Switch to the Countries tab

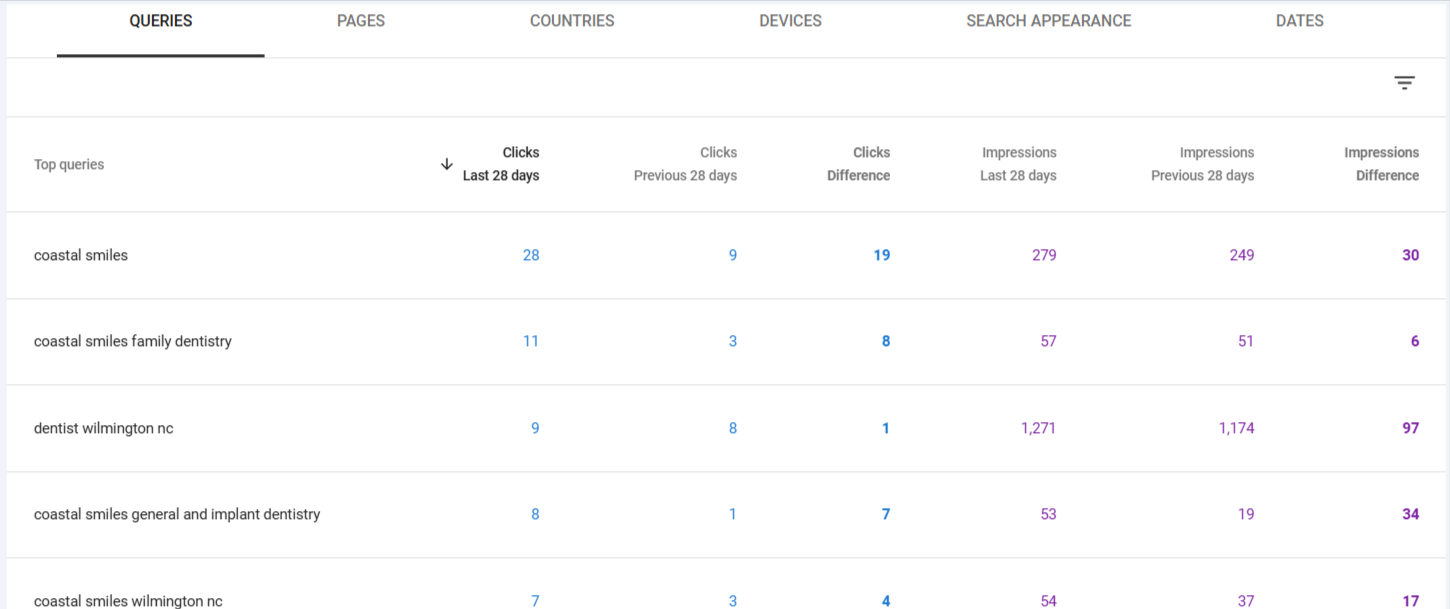pyautogui.click(x=572, y=21)
